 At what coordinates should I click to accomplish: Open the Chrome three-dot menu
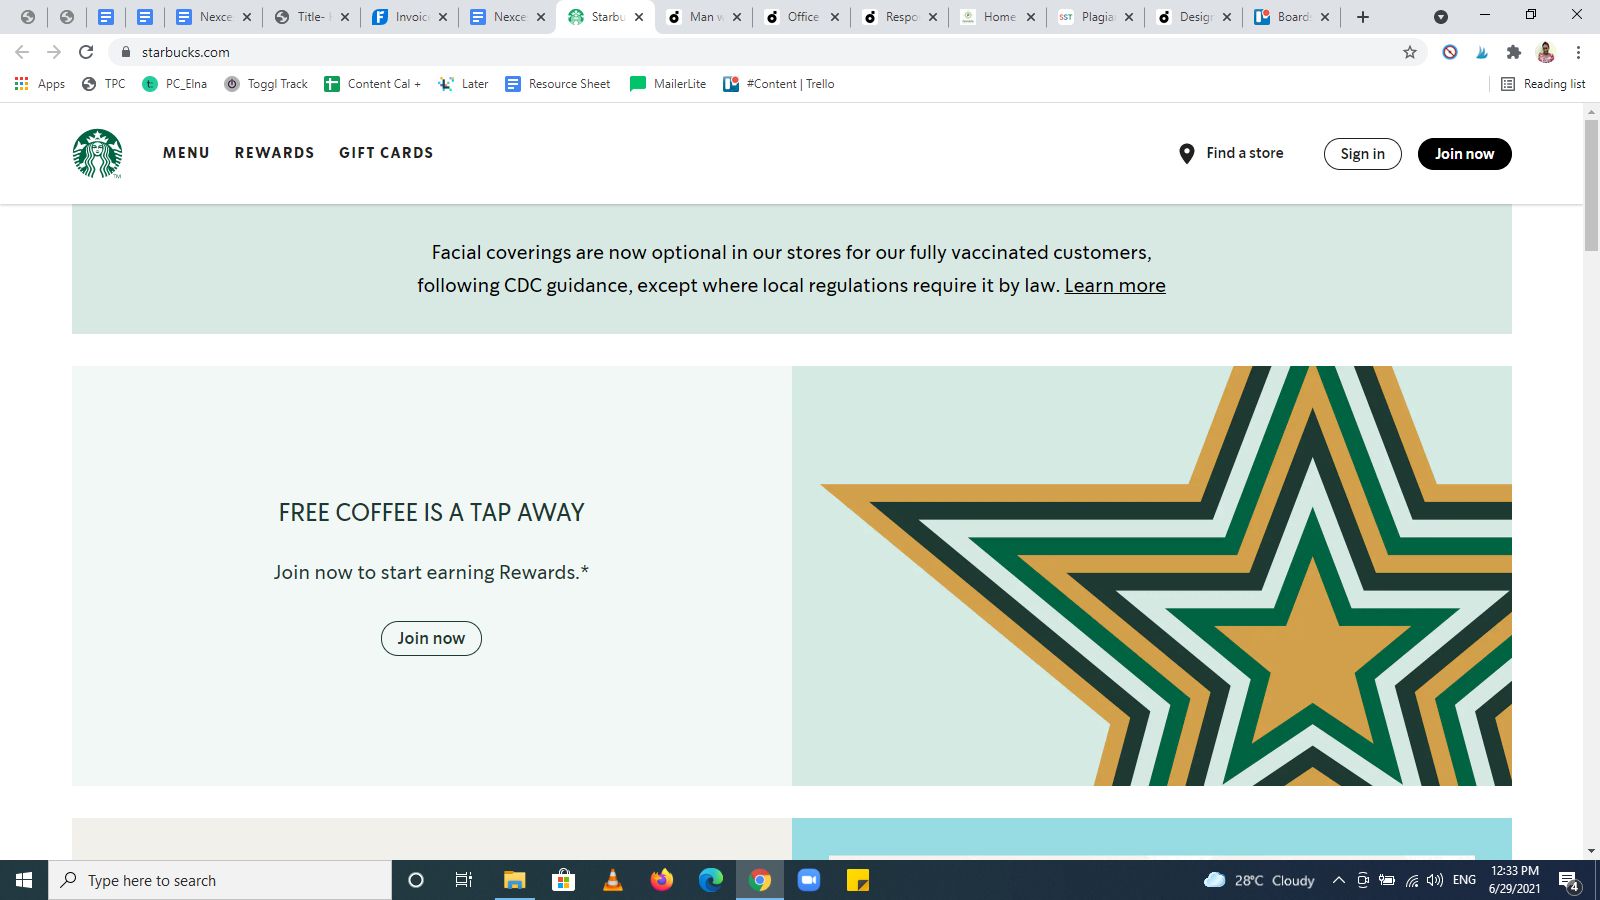coord(1580,52)
